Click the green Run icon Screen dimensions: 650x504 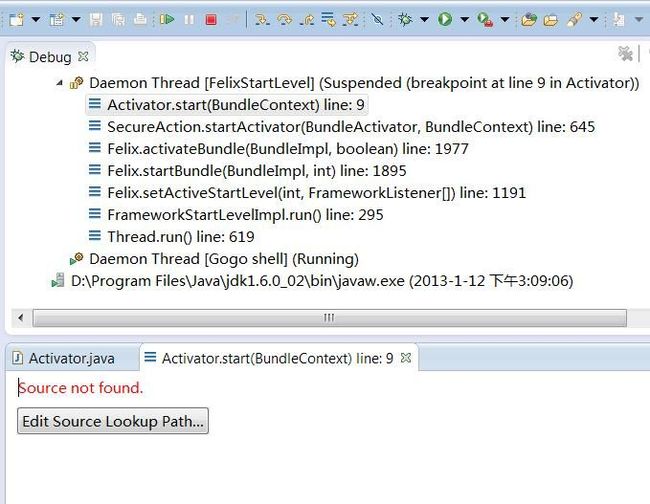tap(445, 19)
